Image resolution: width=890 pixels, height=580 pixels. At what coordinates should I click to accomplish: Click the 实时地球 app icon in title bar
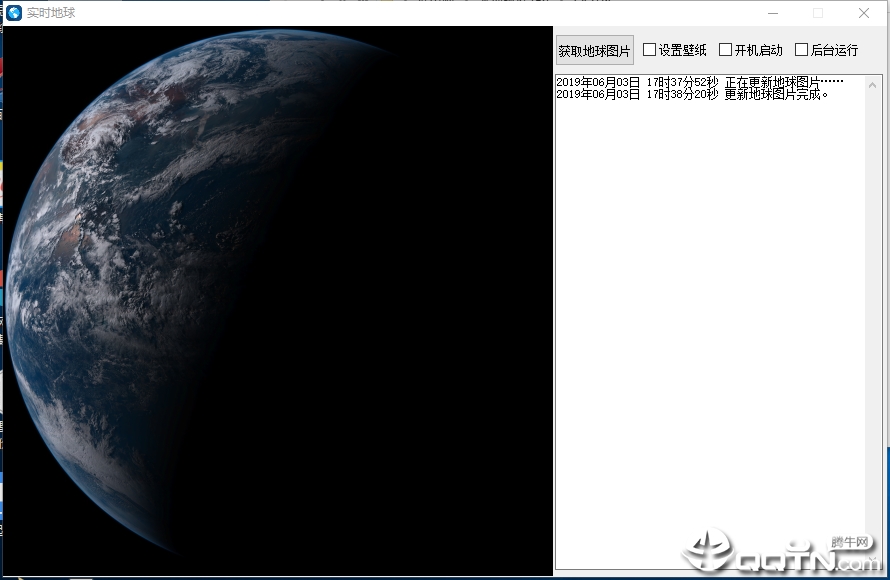click(14, 12)
